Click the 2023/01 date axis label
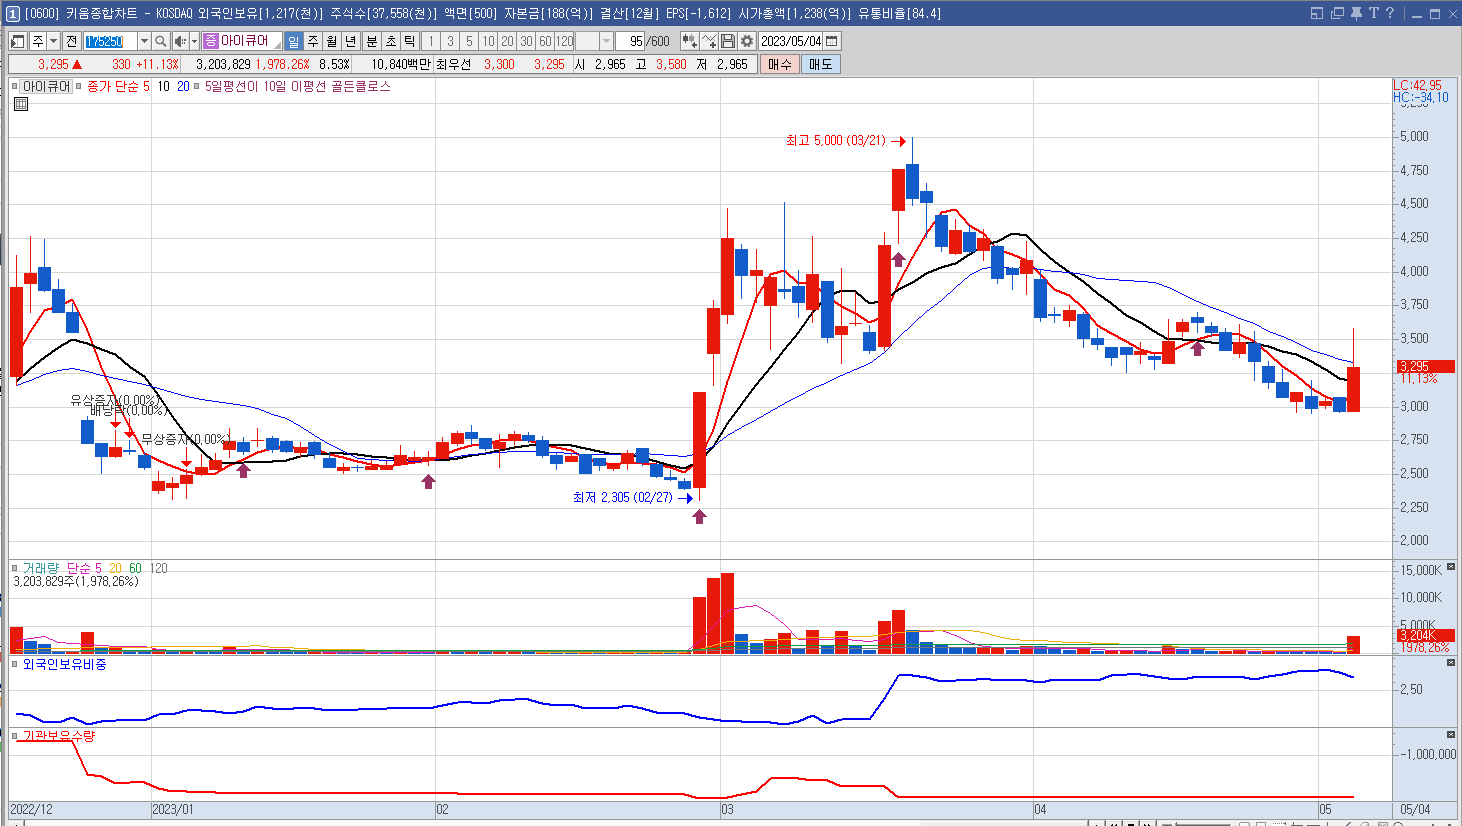This screenshot has width=1462, height=826. (x=173, y=809)
